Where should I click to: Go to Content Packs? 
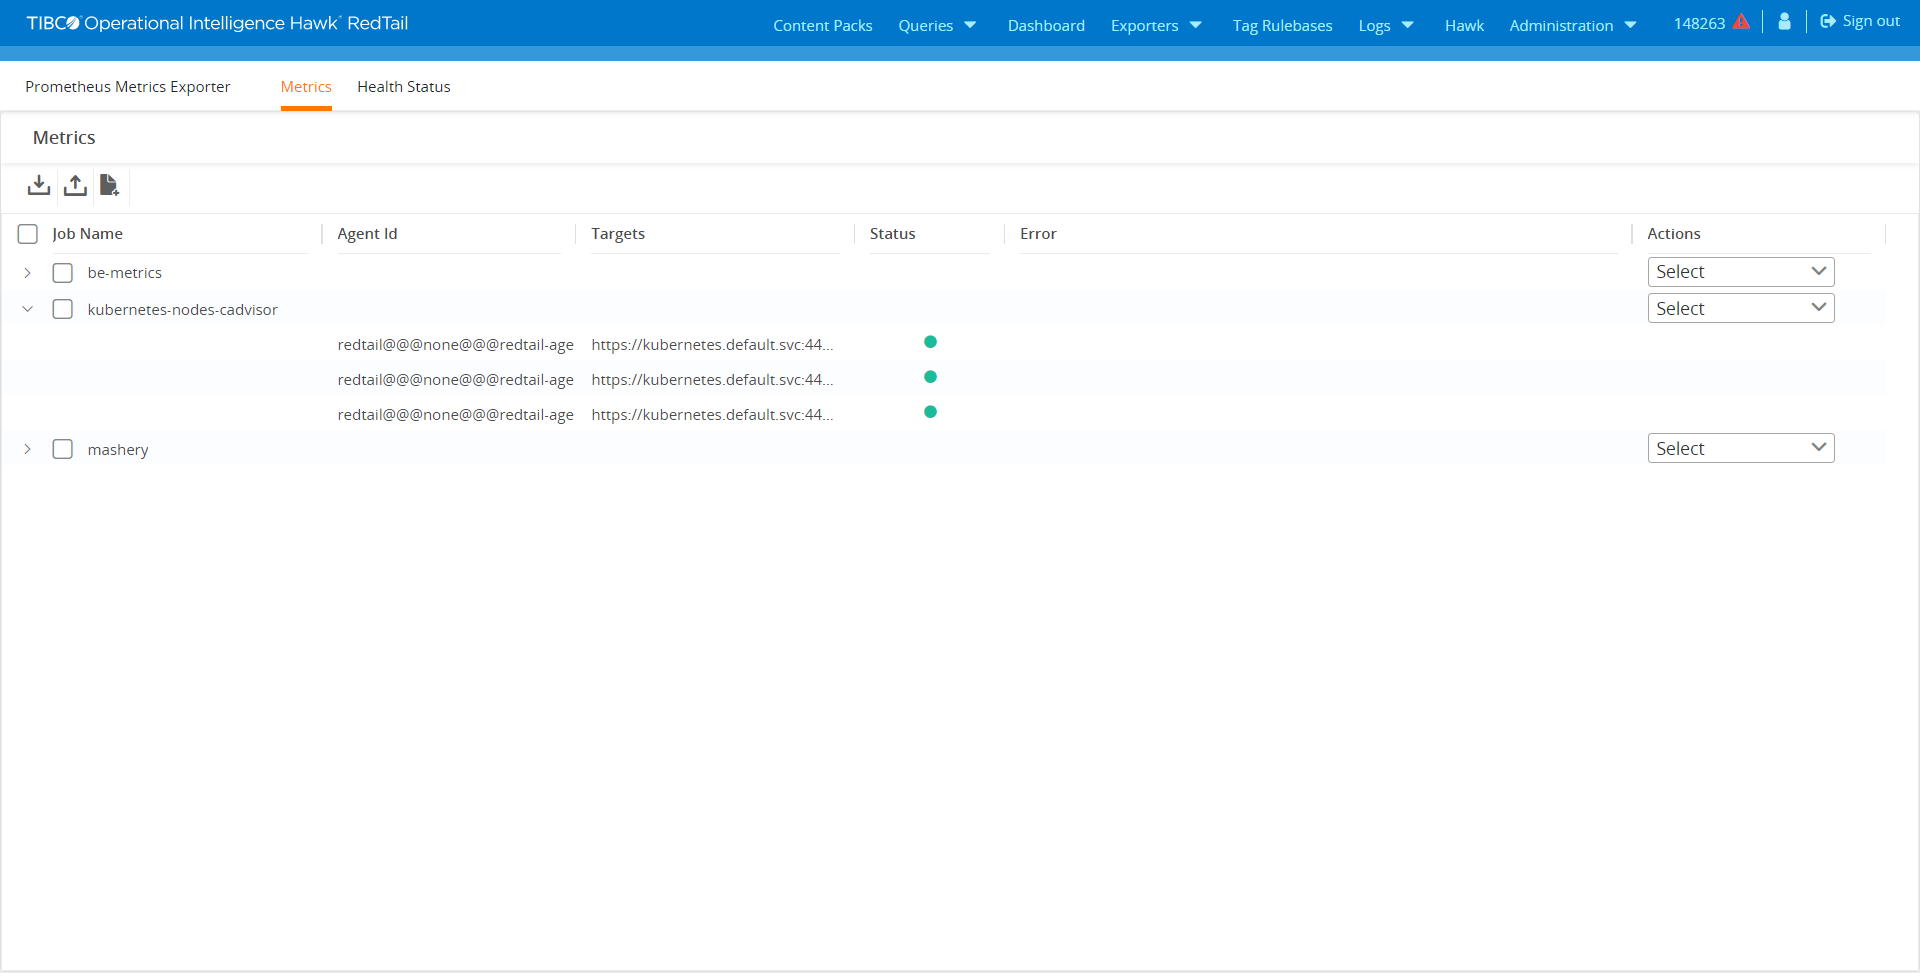822,25
